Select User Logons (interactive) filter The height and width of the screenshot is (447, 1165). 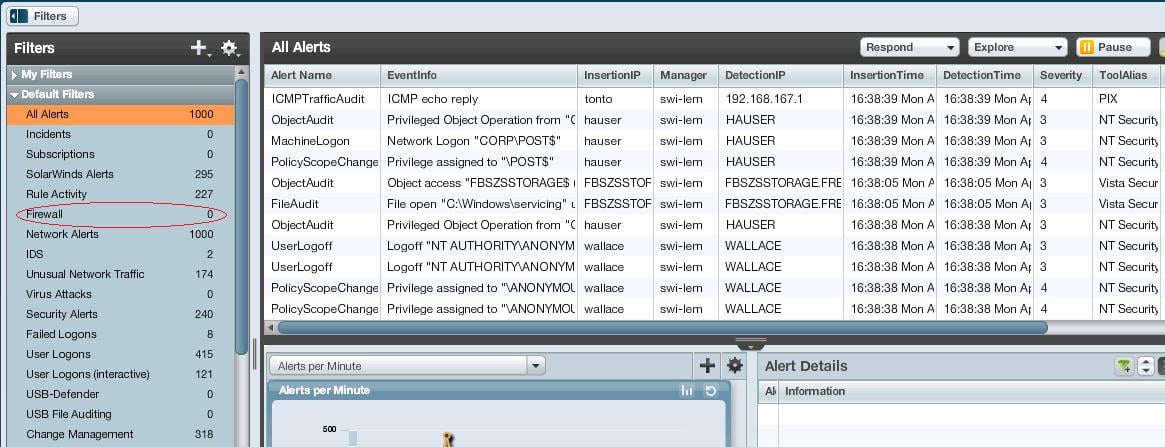point(120,375)
